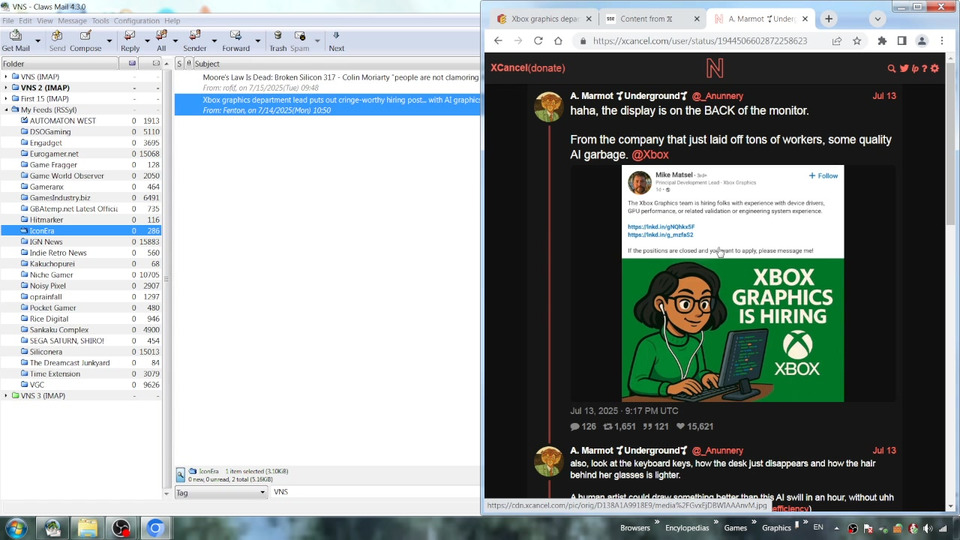Open the Reply dropdown arrow
The height and width of the screenshot is (540, 960).
[147, 41]
